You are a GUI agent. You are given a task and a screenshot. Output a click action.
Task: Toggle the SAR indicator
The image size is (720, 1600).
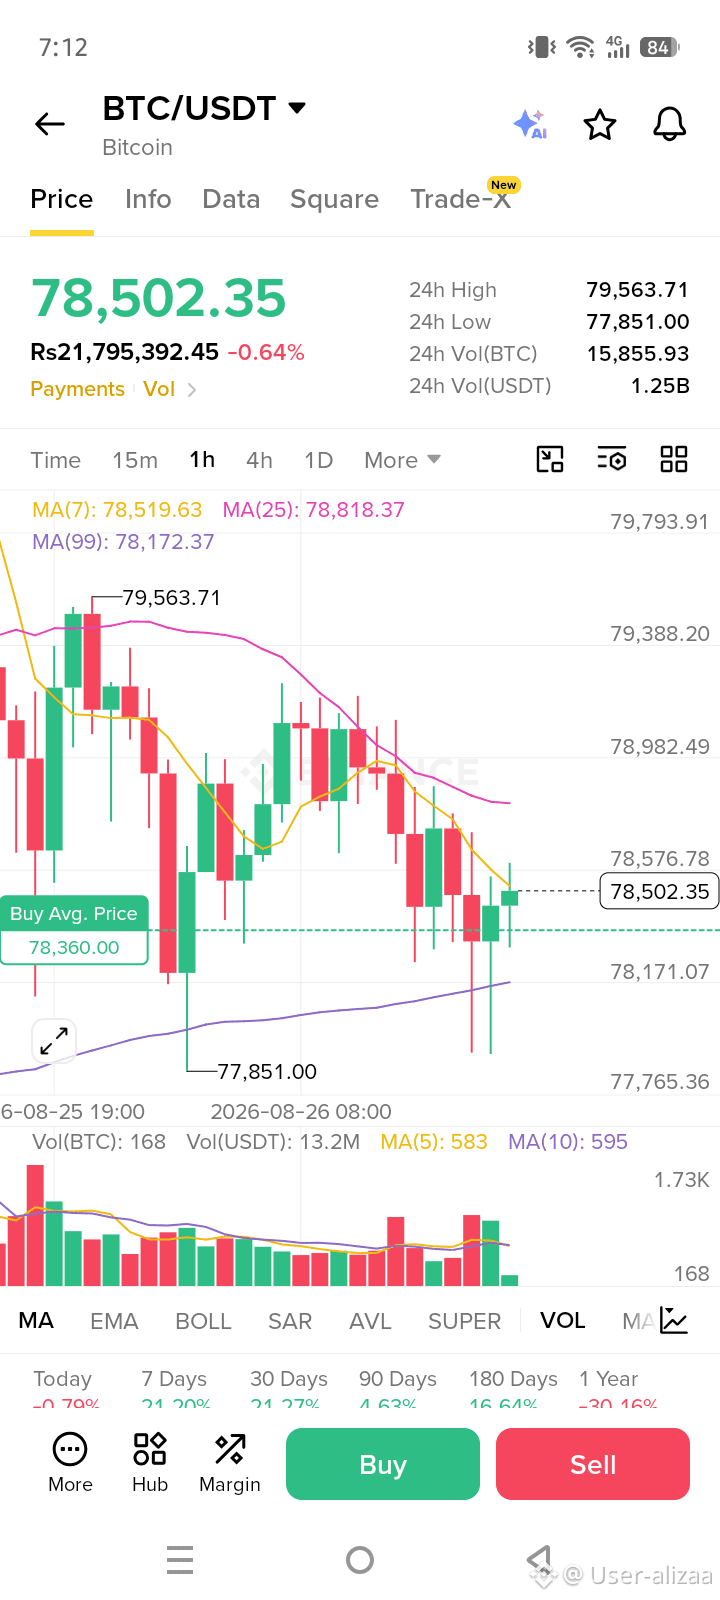point(290,1321)
